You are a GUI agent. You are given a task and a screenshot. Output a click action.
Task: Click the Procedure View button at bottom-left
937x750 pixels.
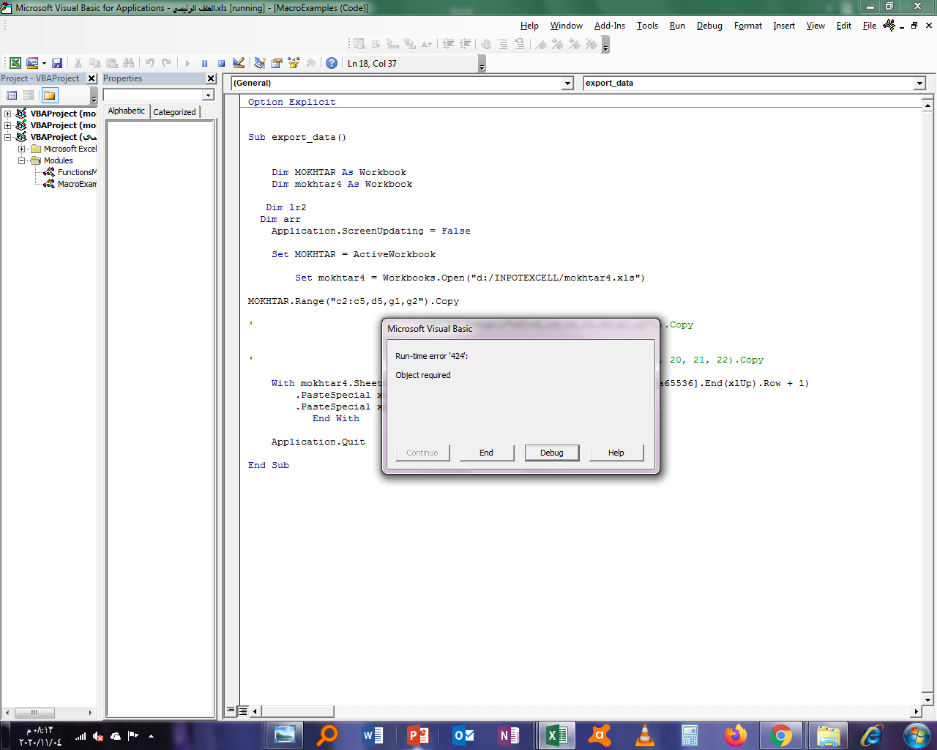pyautogui.click(x=231, y=711)
